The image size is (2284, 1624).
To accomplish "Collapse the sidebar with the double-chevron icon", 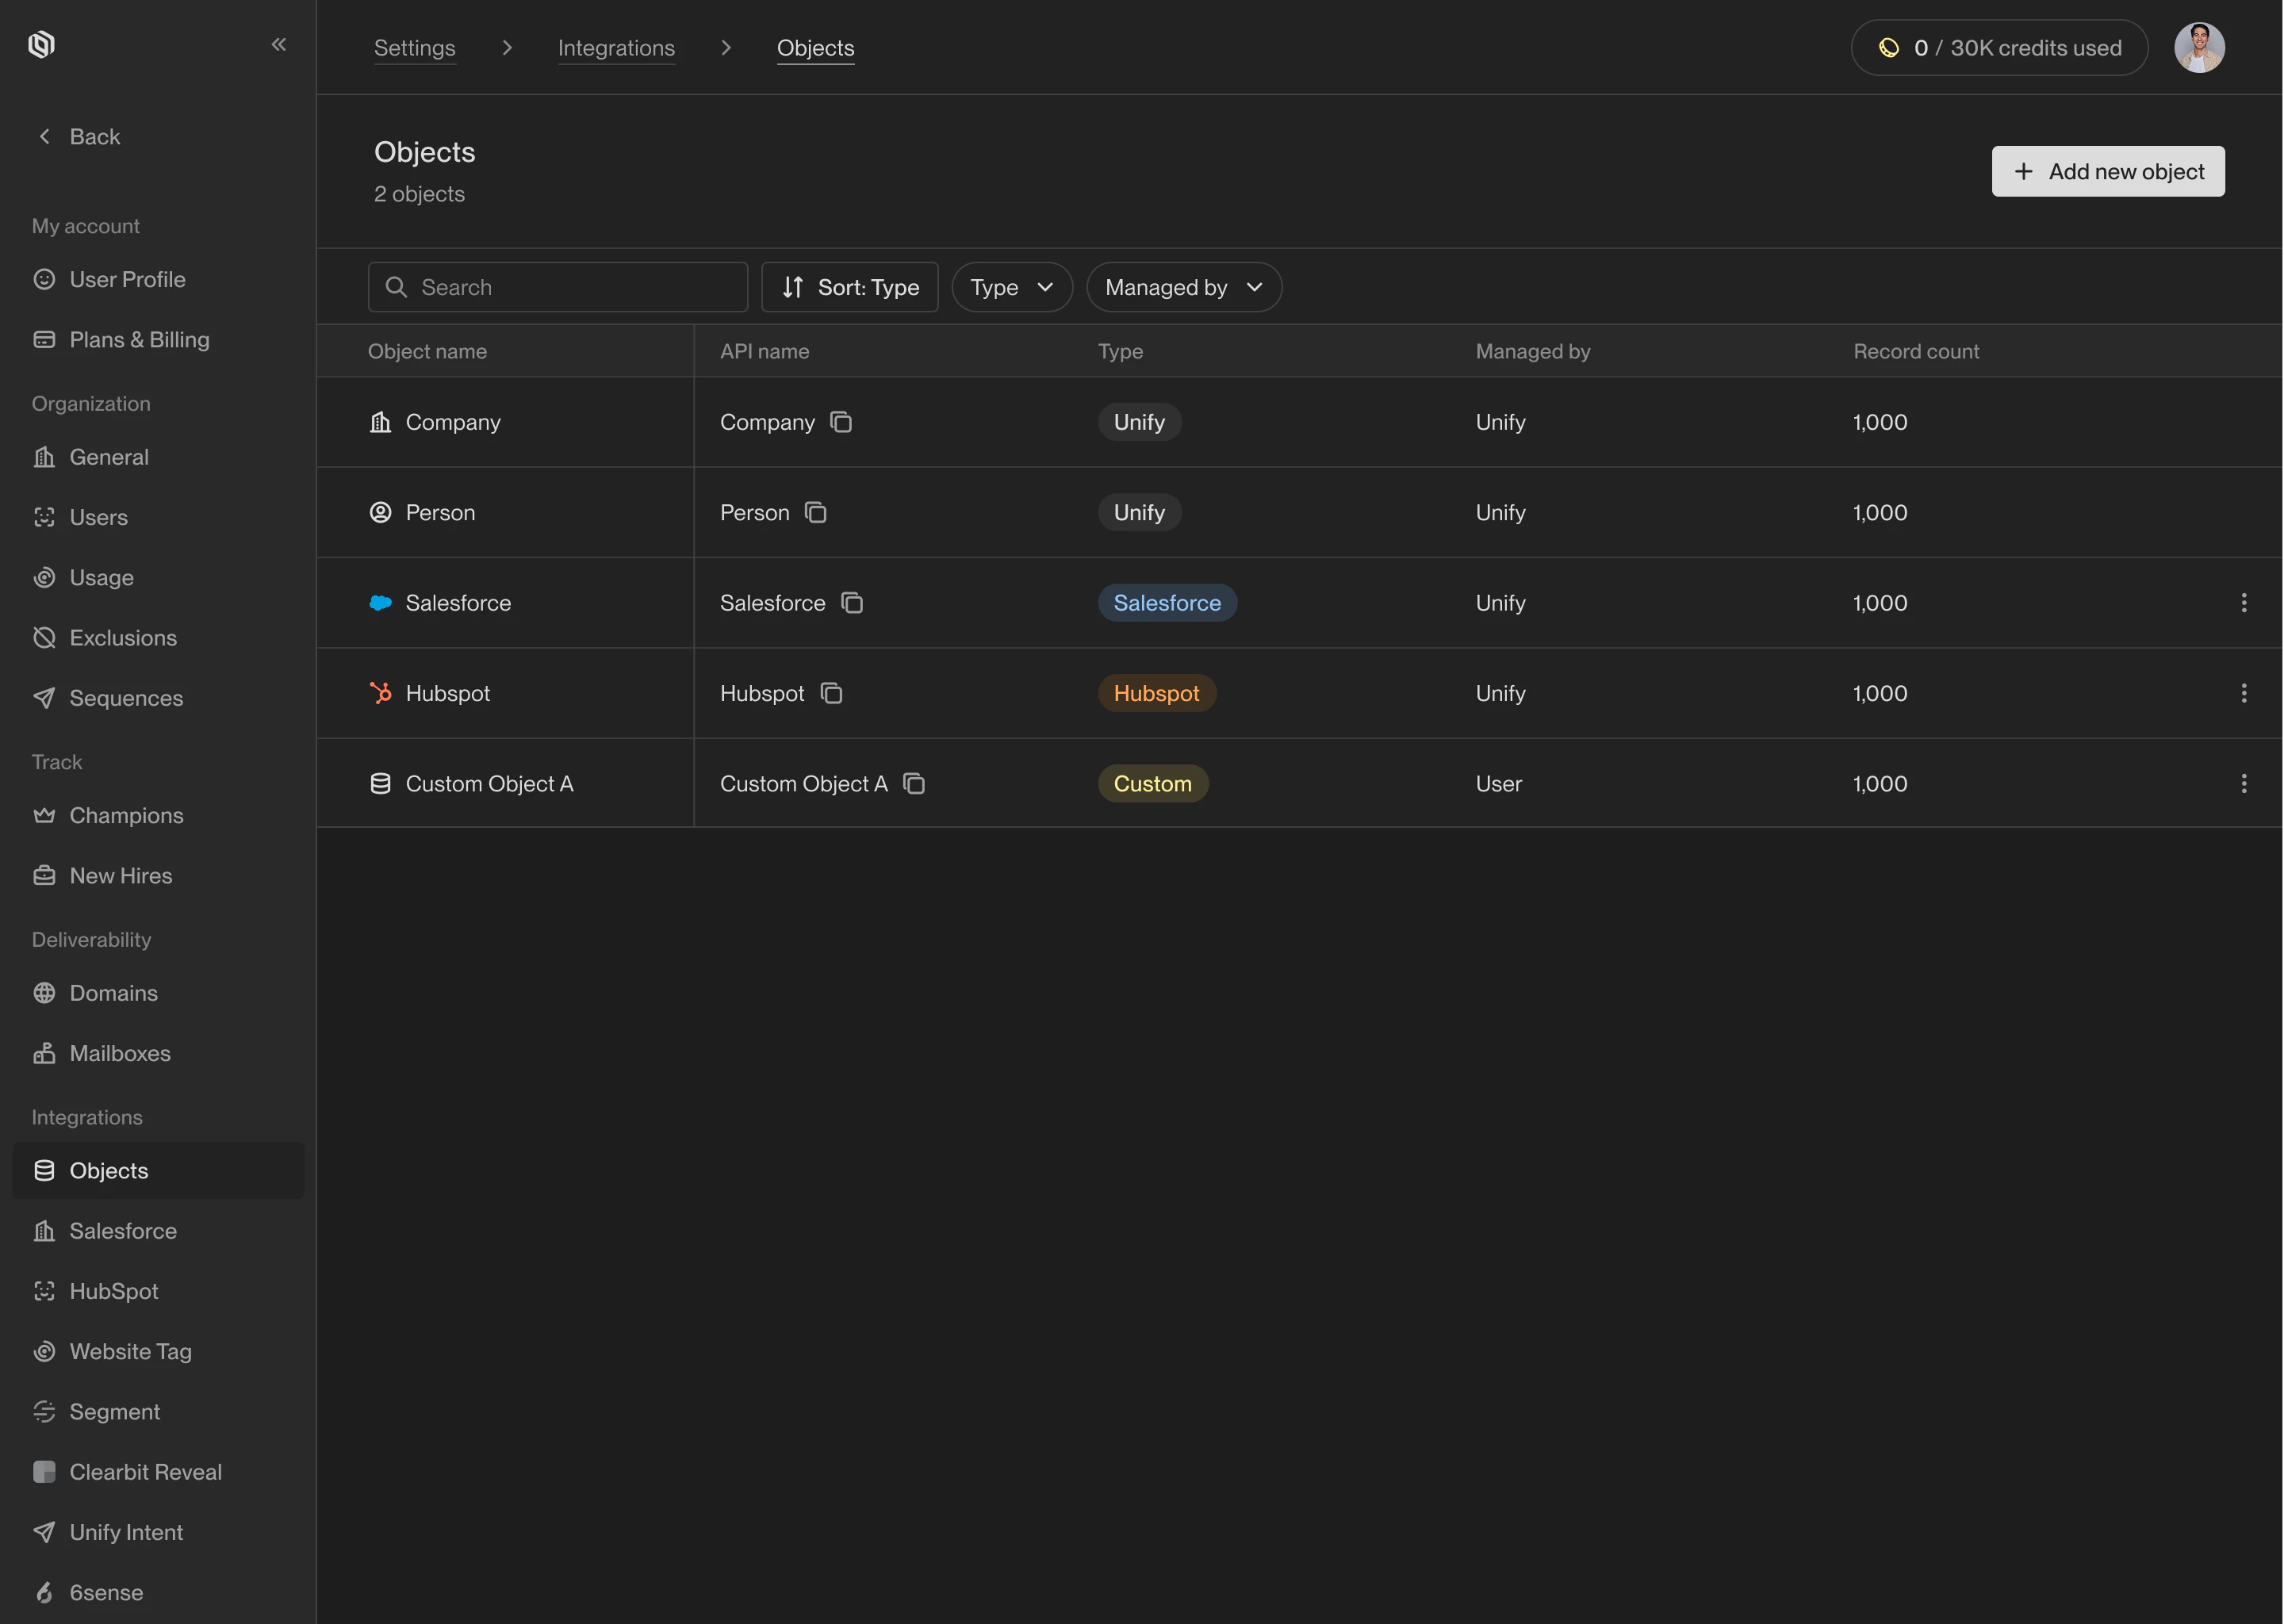I will pos(279,45).
